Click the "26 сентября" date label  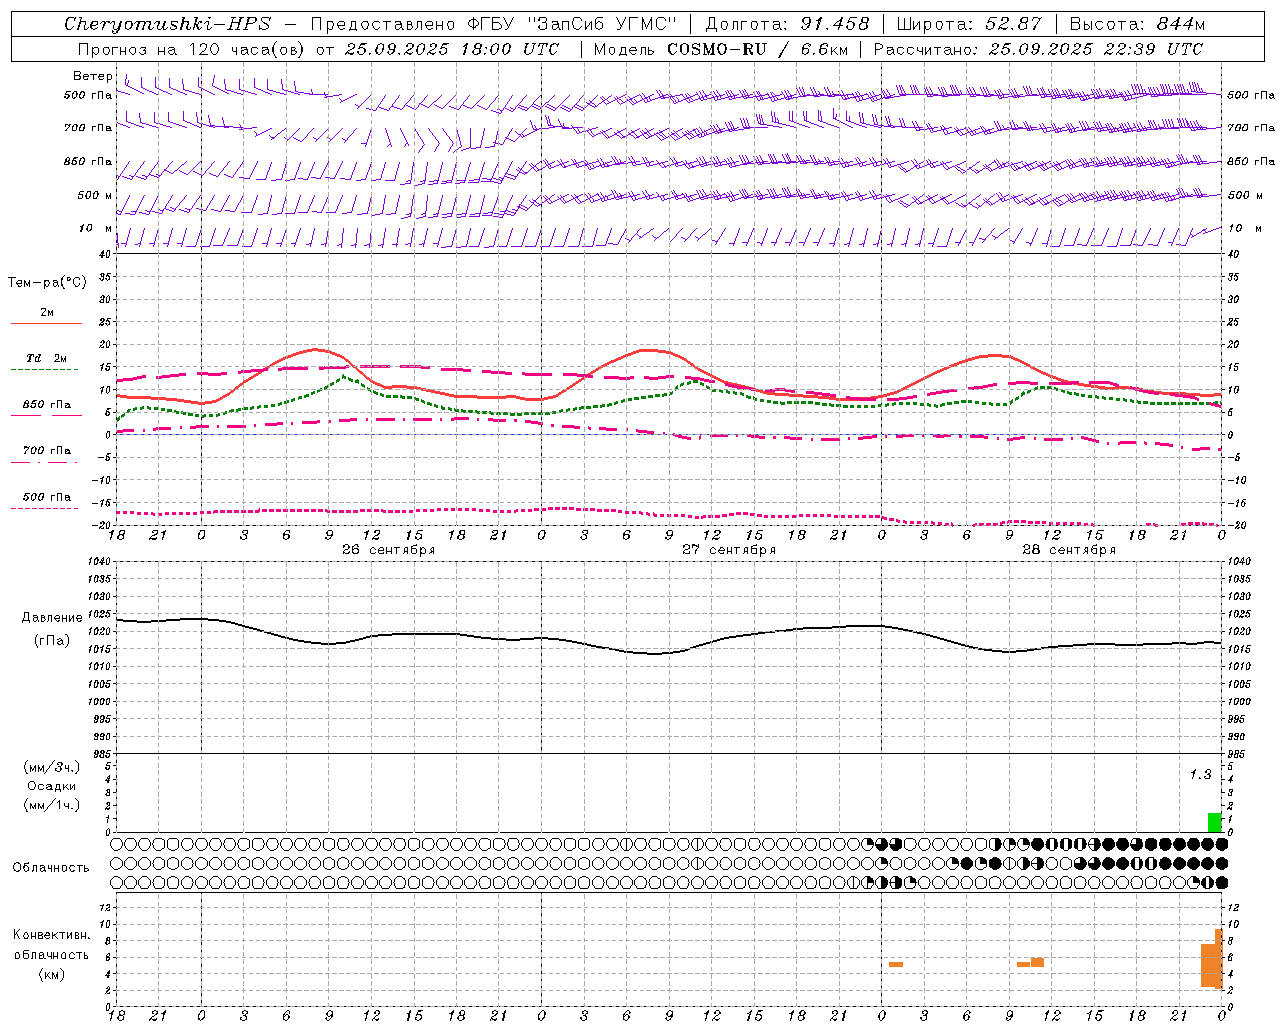(388, 550)
